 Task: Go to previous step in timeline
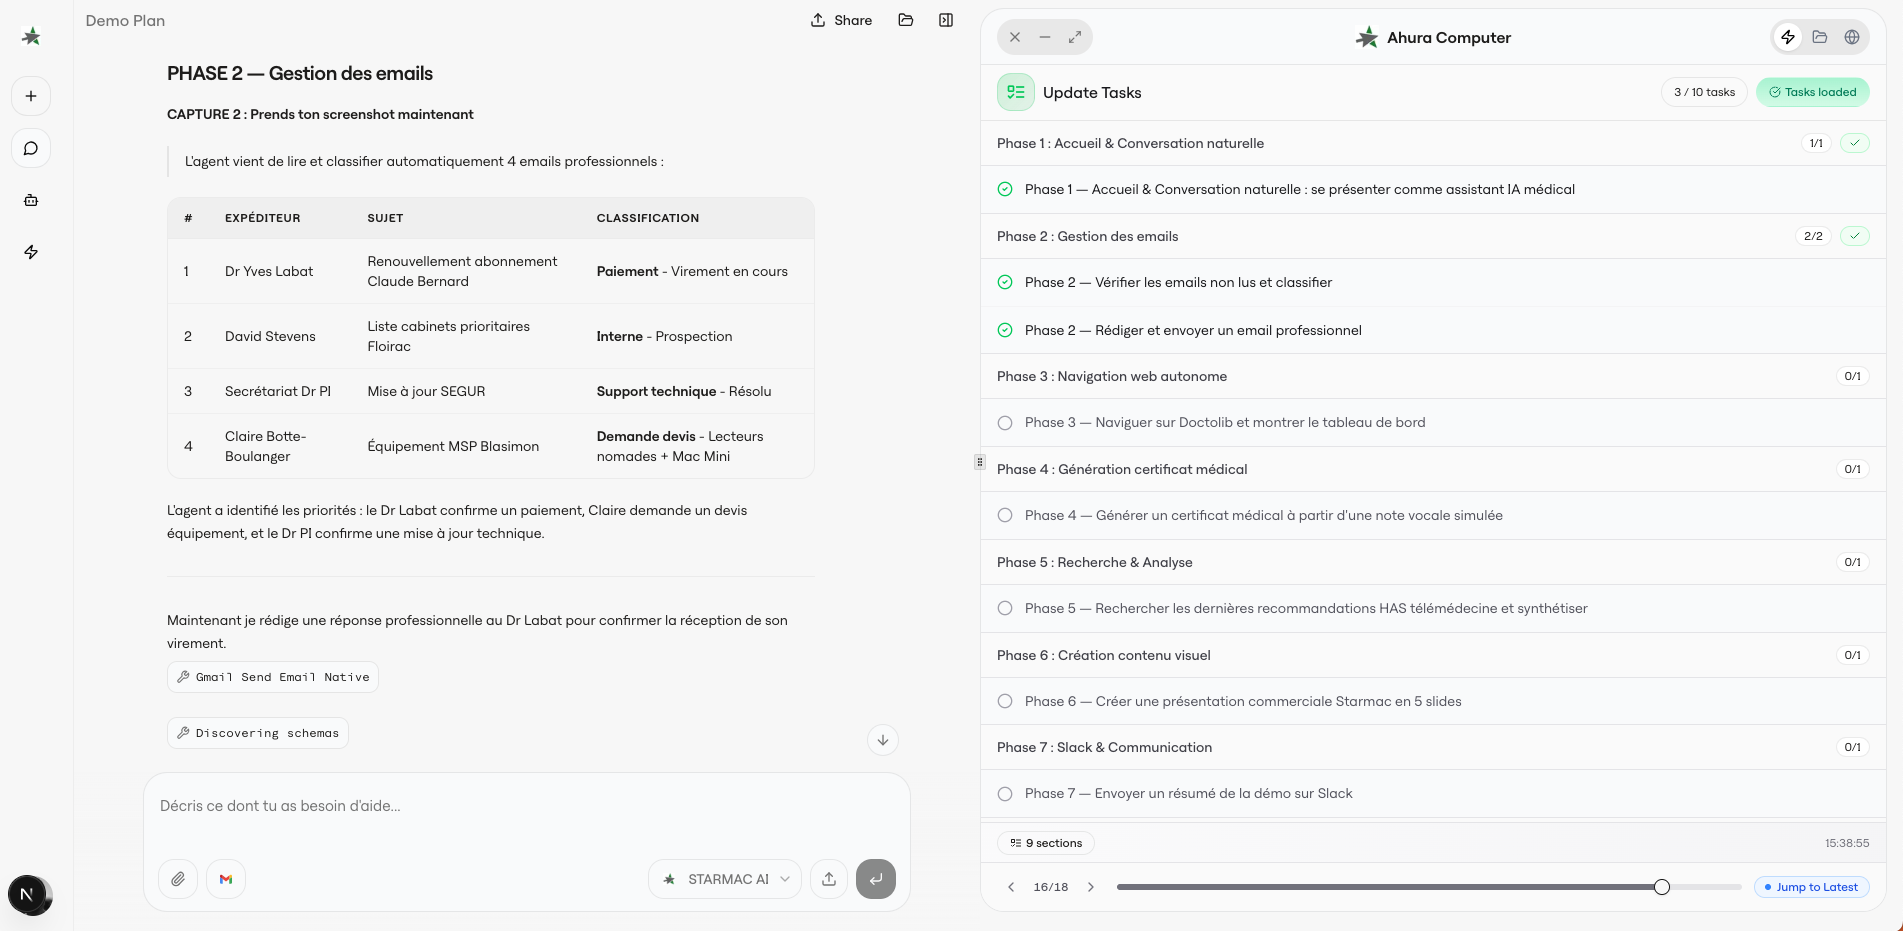1011,887
